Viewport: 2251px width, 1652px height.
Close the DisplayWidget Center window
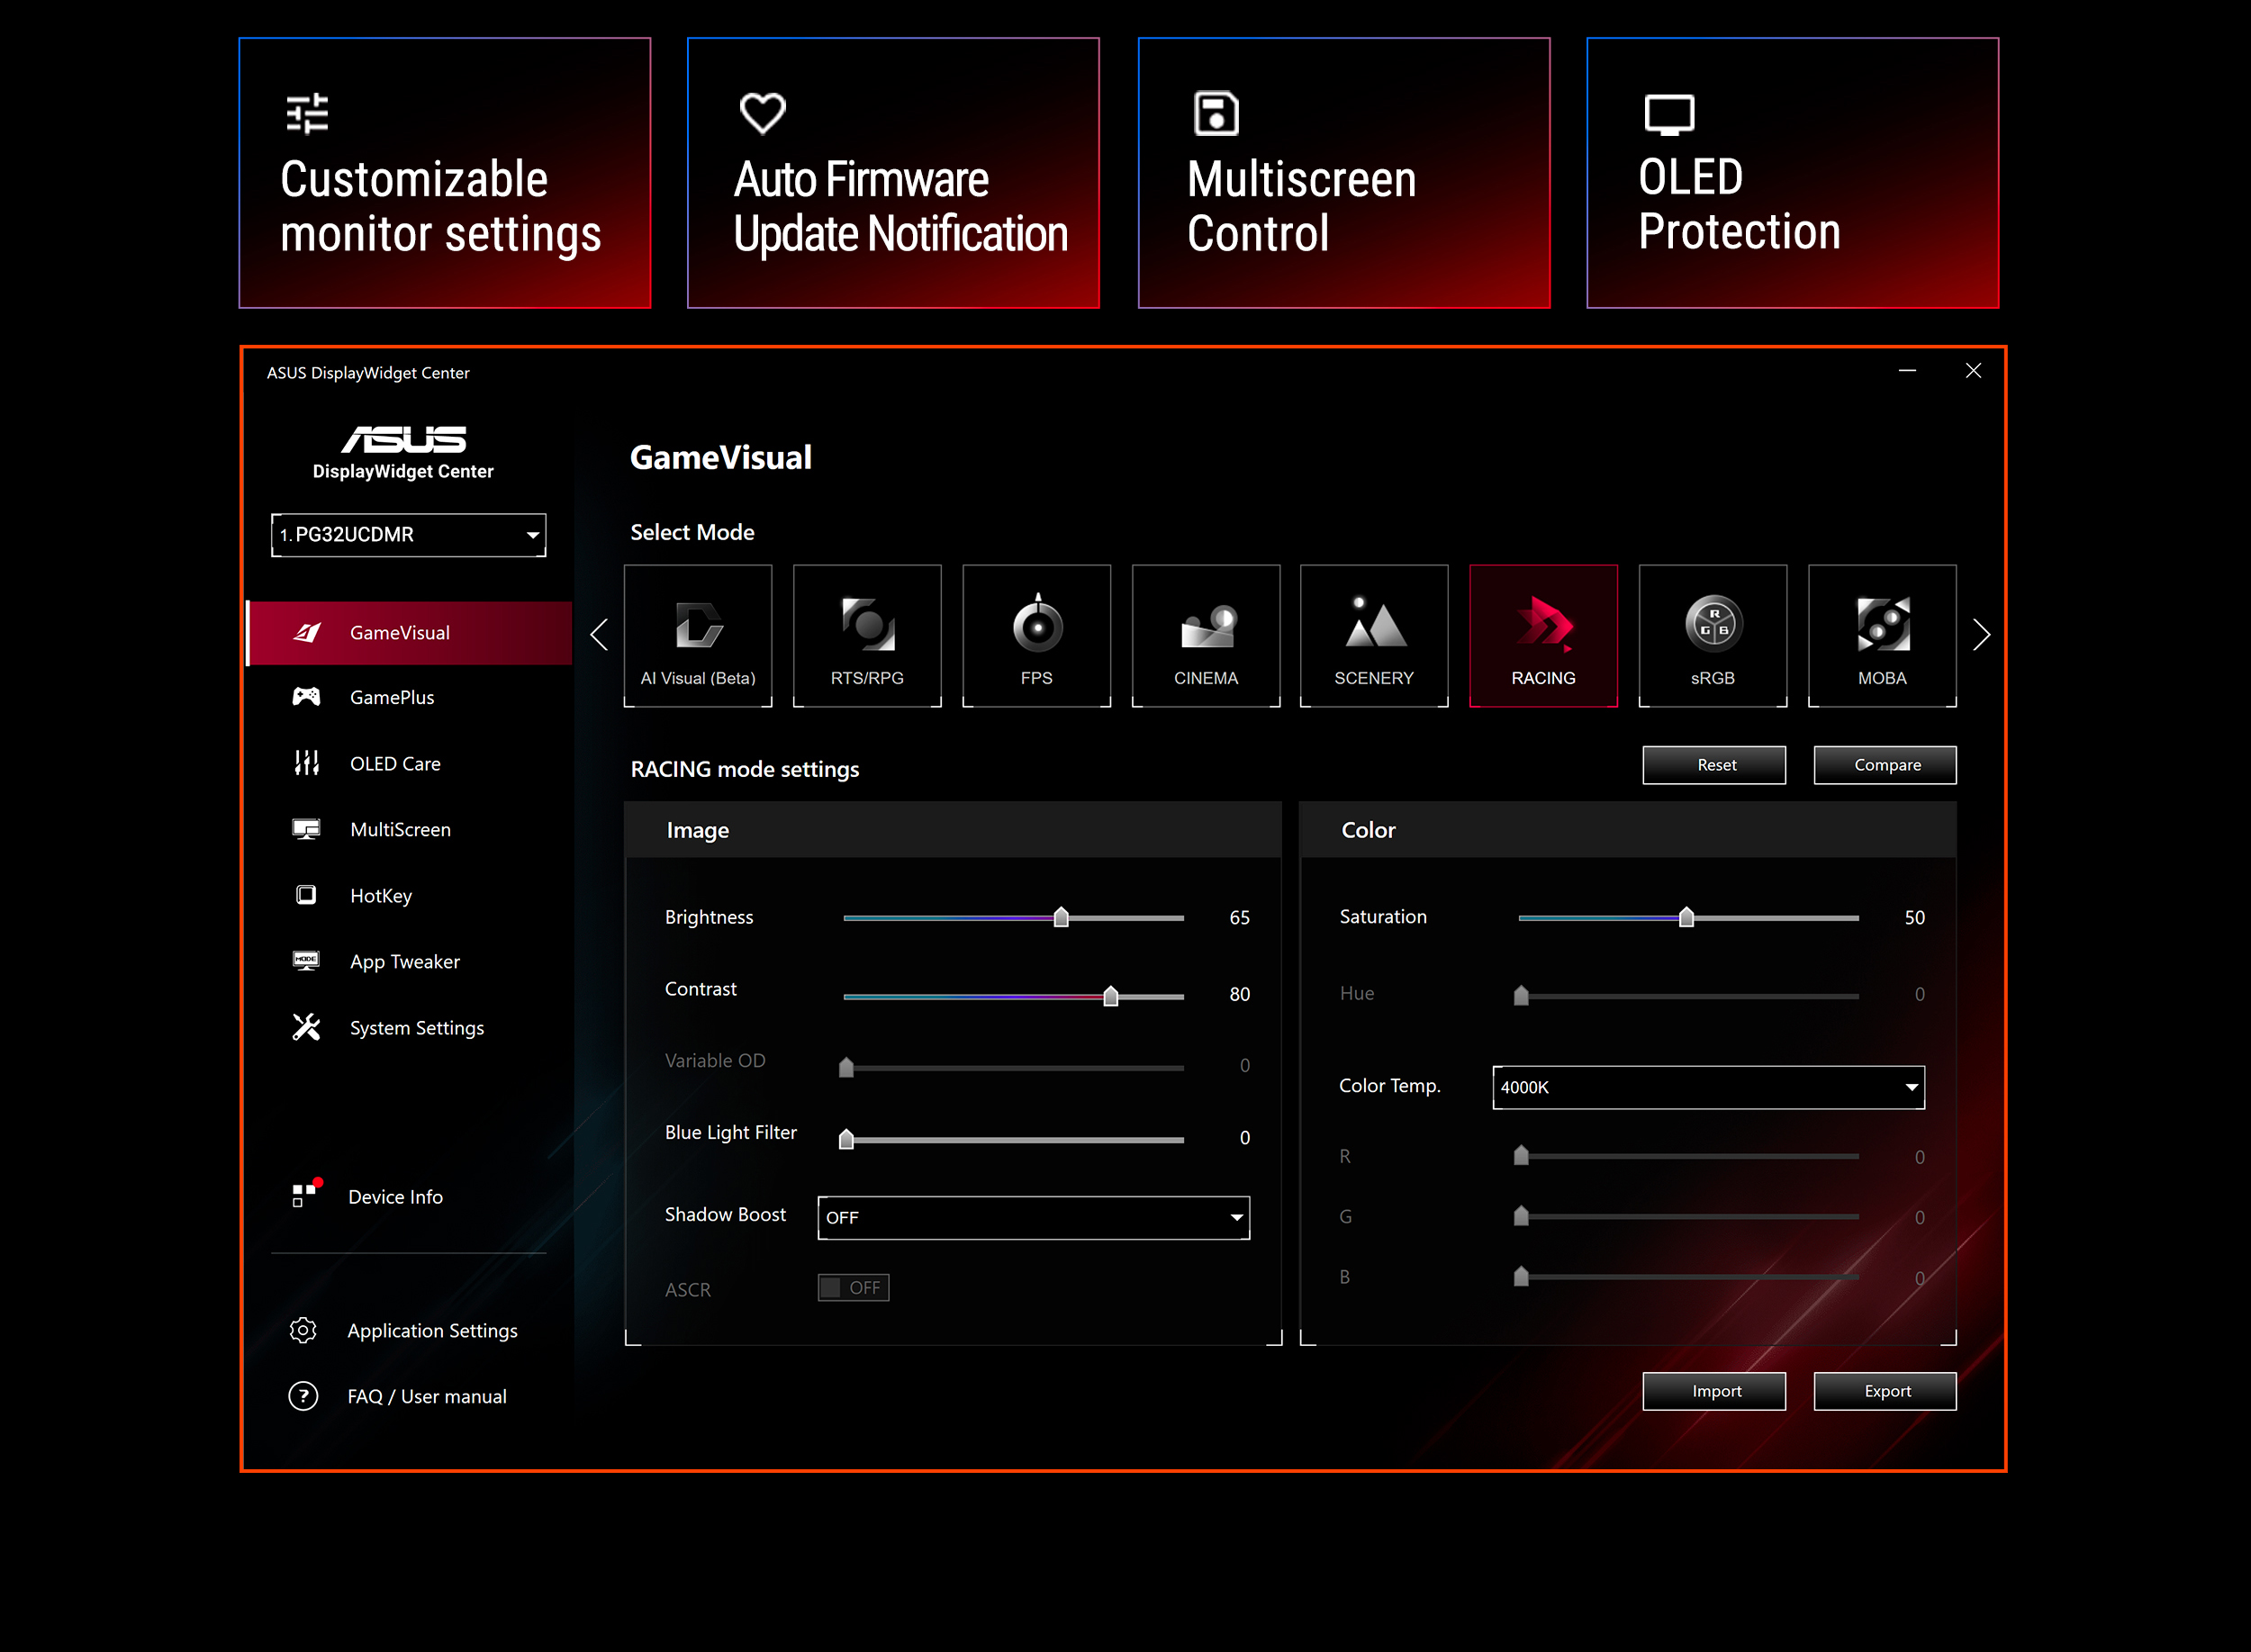click(x=1973, y=371)
